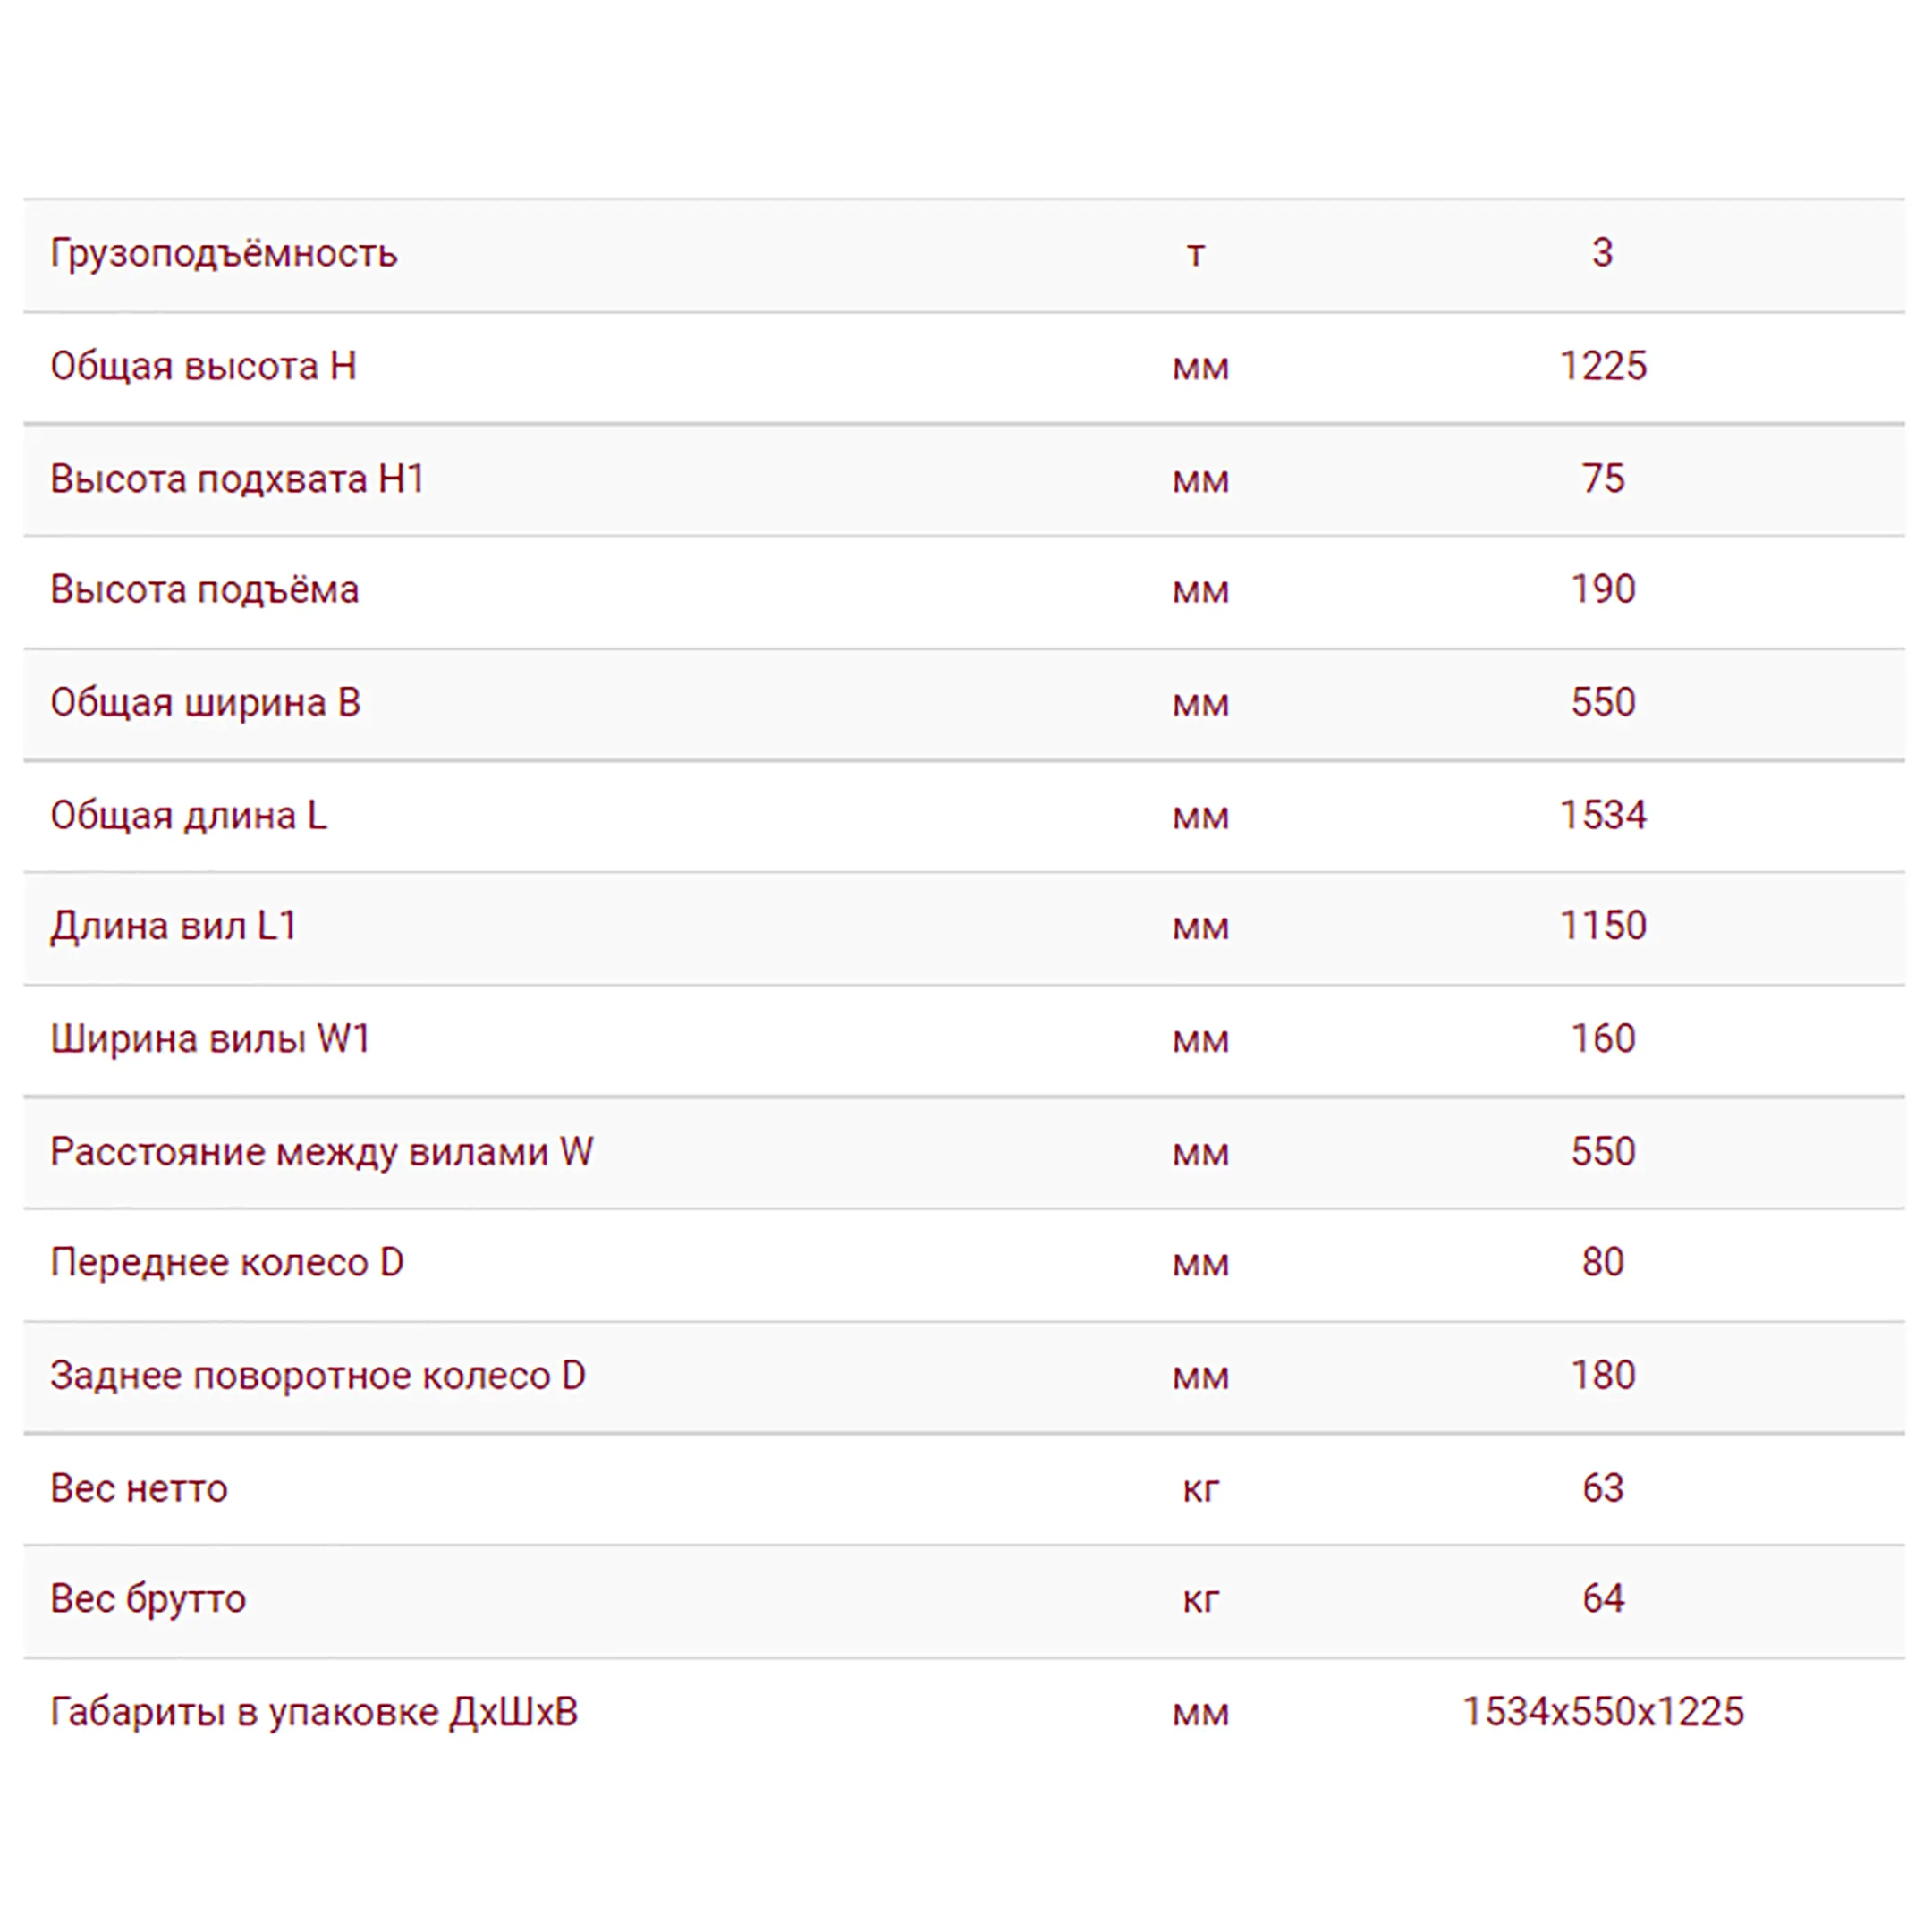Select the 63 value for Вес нетто
The width and height of the screenshot is (1932, 1932).
[x=1603, y=1488]
